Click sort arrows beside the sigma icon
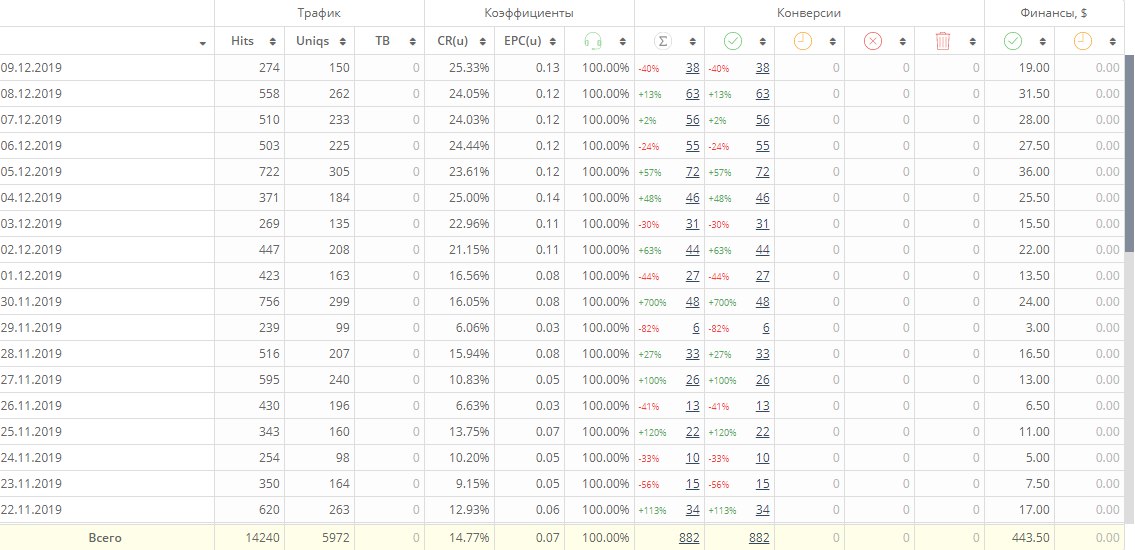The image size is (1135, 550). (693, 42)
